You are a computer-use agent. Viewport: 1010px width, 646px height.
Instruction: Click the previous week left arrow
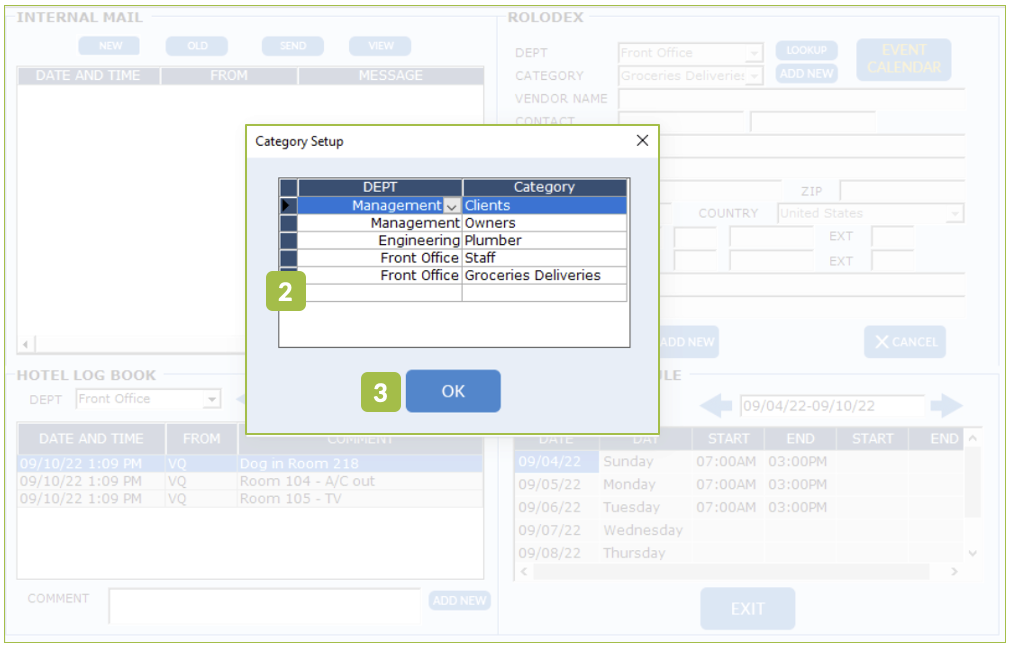pyautogui.click(x=715, y=406)
